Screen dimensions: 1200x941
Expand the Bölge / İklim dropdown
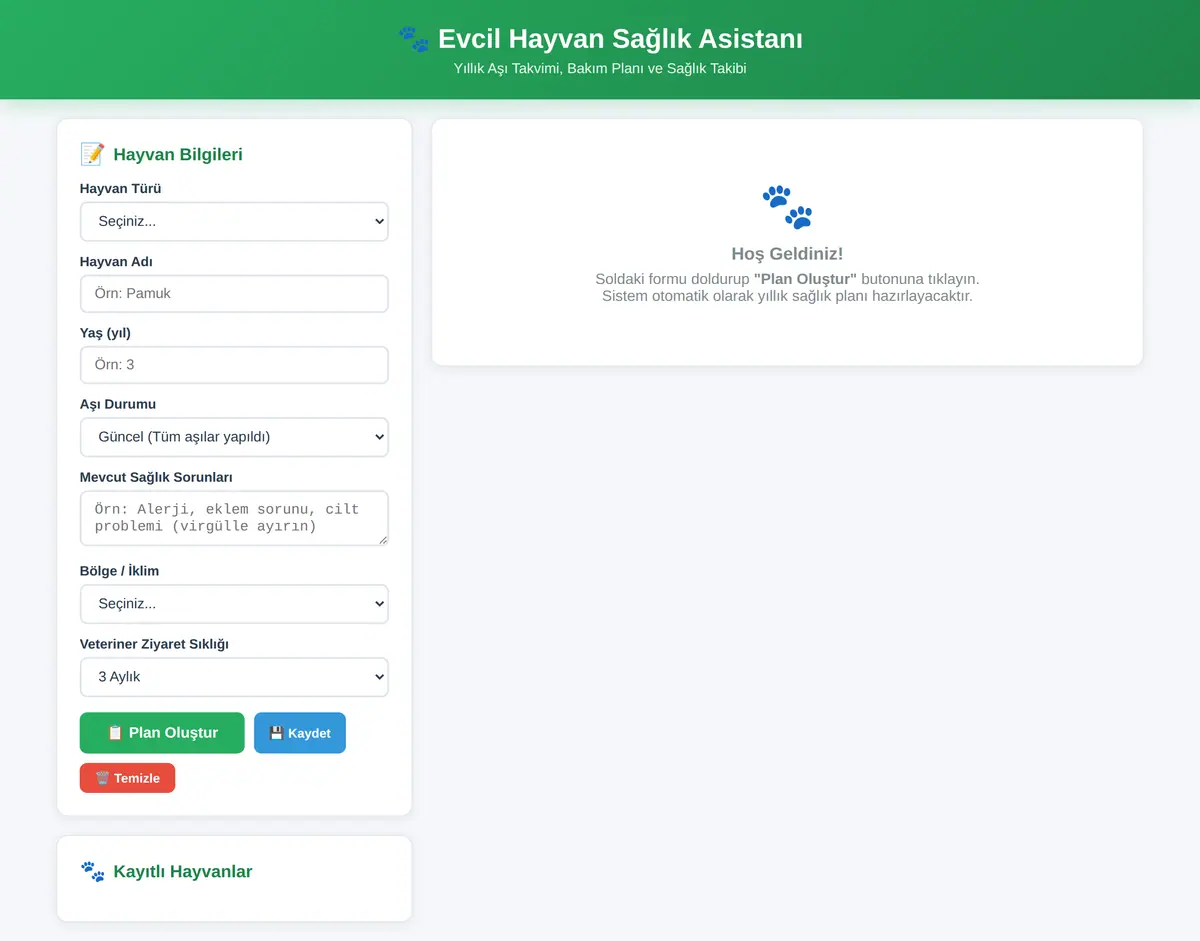click(234, 604)
